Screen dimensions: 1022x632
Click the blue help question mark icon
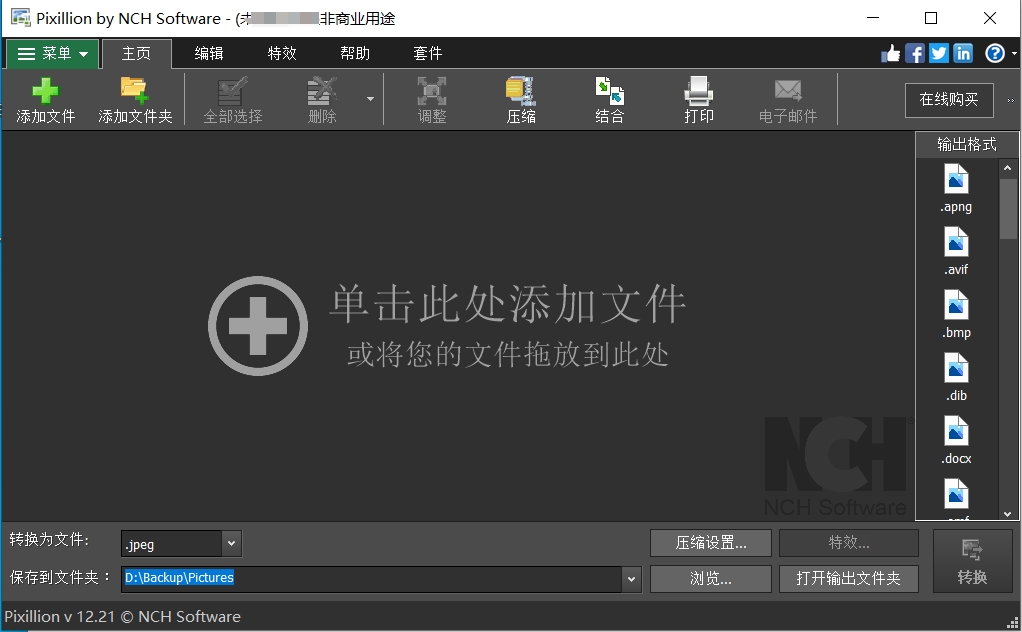[x=995, y=53]
